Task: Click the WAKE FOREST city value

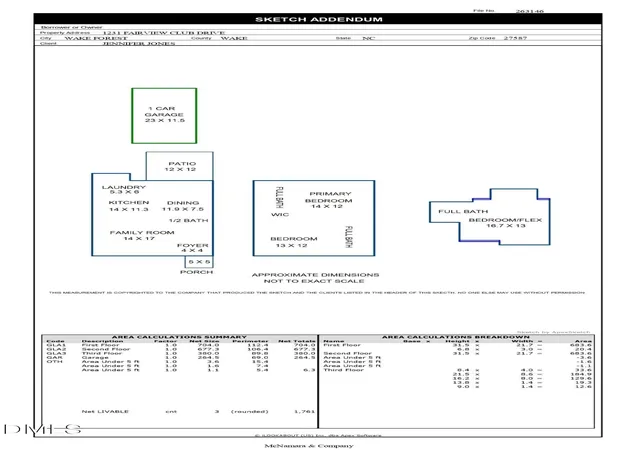Action: (x=96, y=38)
